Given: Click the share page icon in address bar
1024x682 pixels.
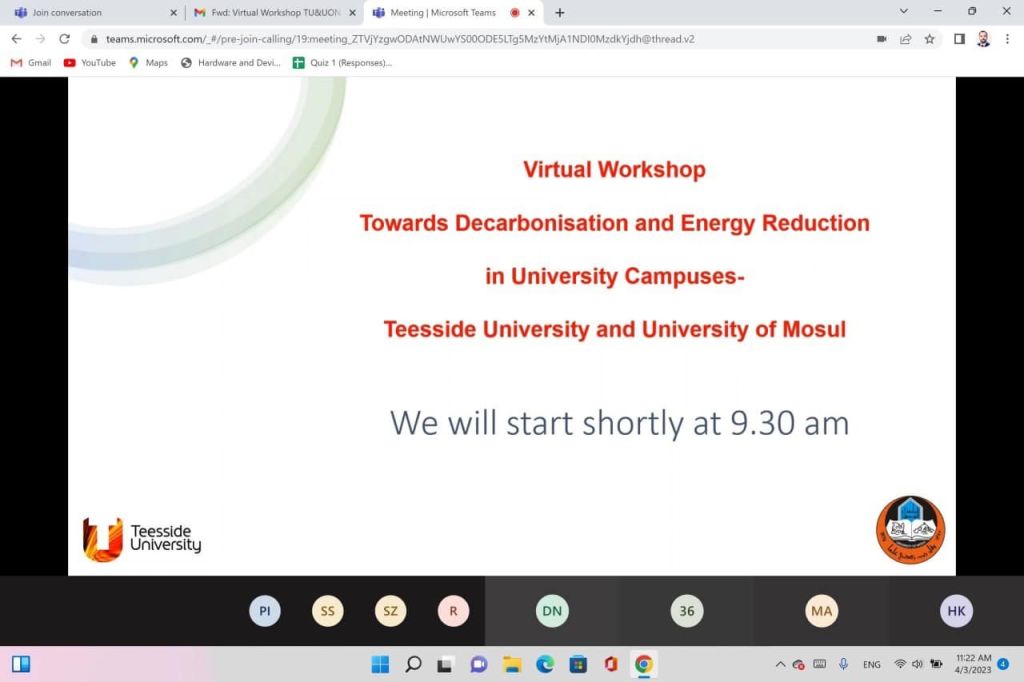Looking at the screenshot, I should [906, 39].
